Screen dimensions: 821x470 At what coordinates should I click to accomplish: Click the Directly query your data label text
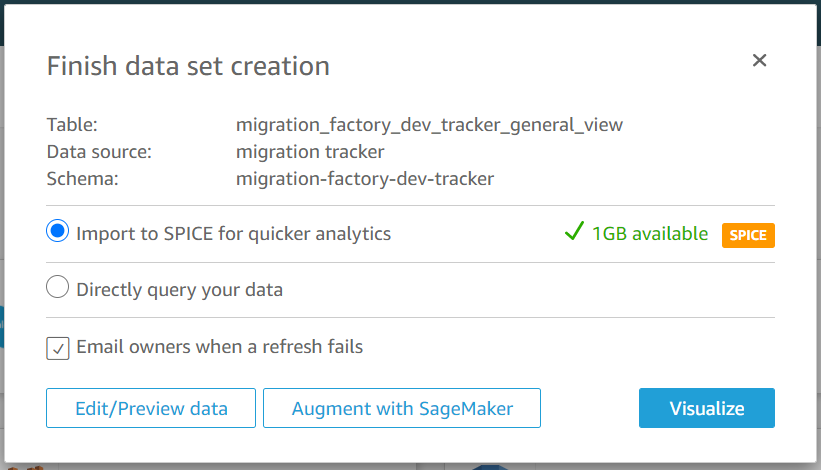[x=180, y=290]
